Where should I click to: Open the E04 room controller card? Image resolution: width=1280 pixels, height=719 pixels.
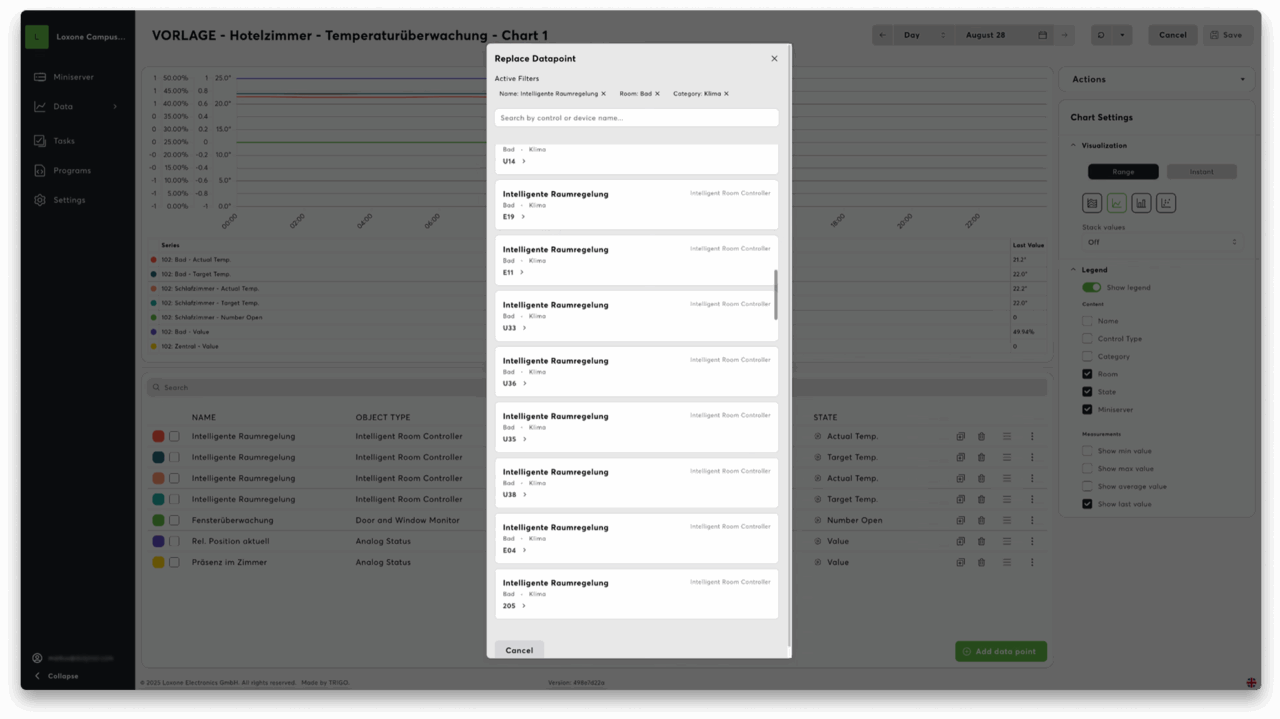tap(636, 538)
